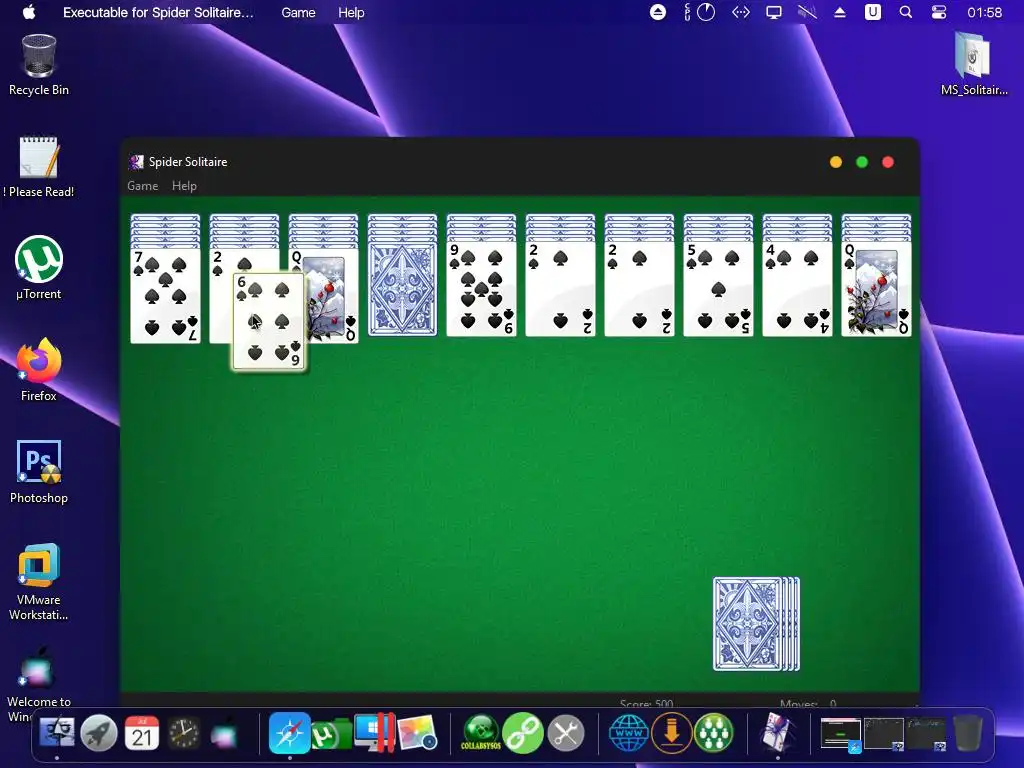Click the Queen of spades beside the 4 of spades

(x=876, y=289)
